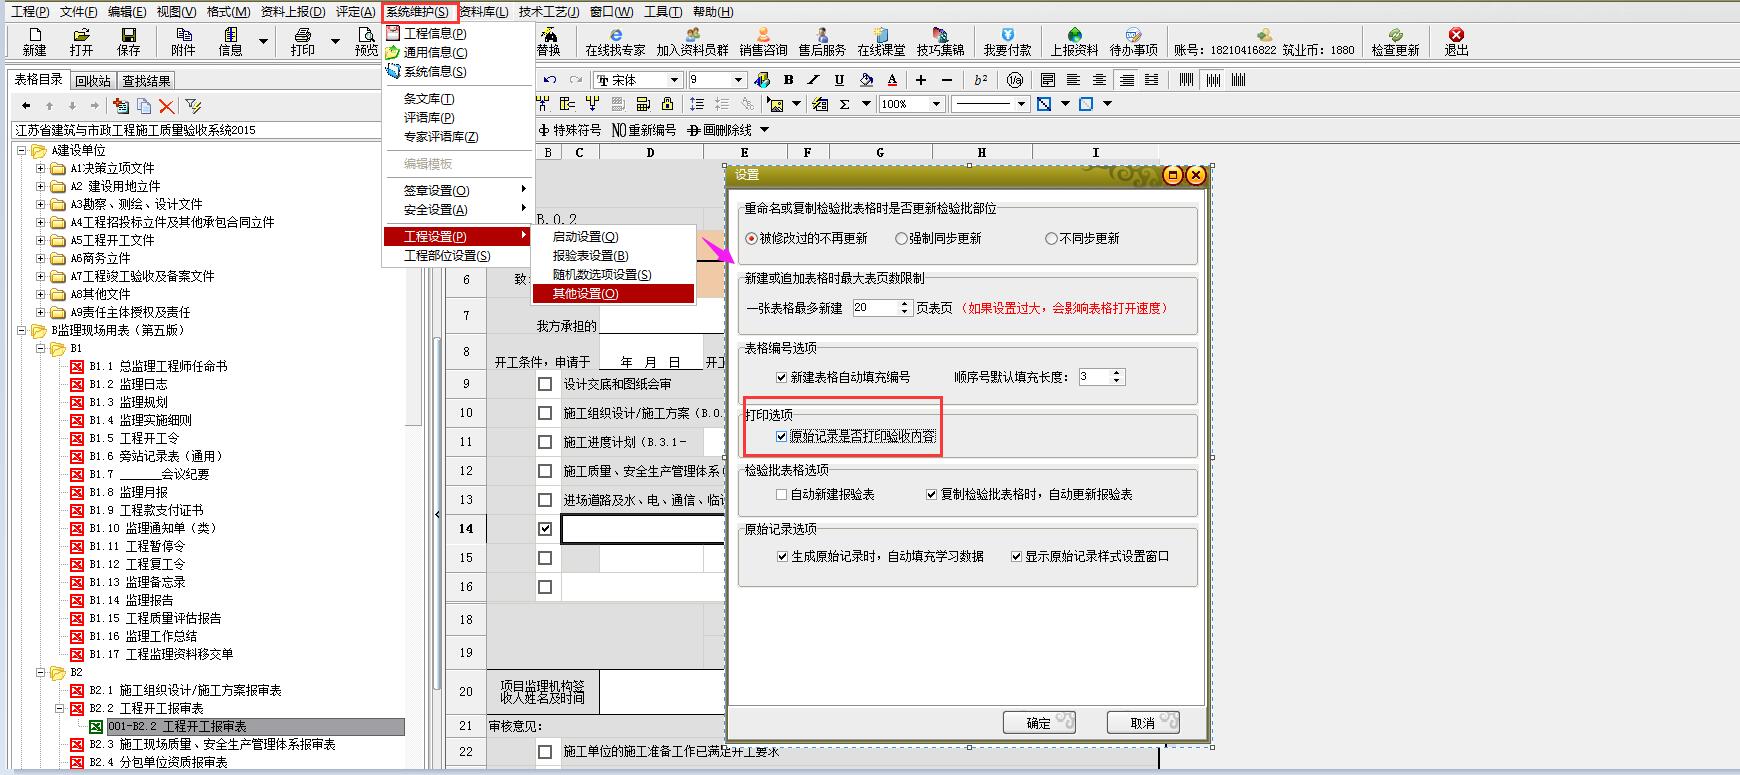Toggle Bold text formatting
This screenshot has width=1740, height=775.
point(788,80)
